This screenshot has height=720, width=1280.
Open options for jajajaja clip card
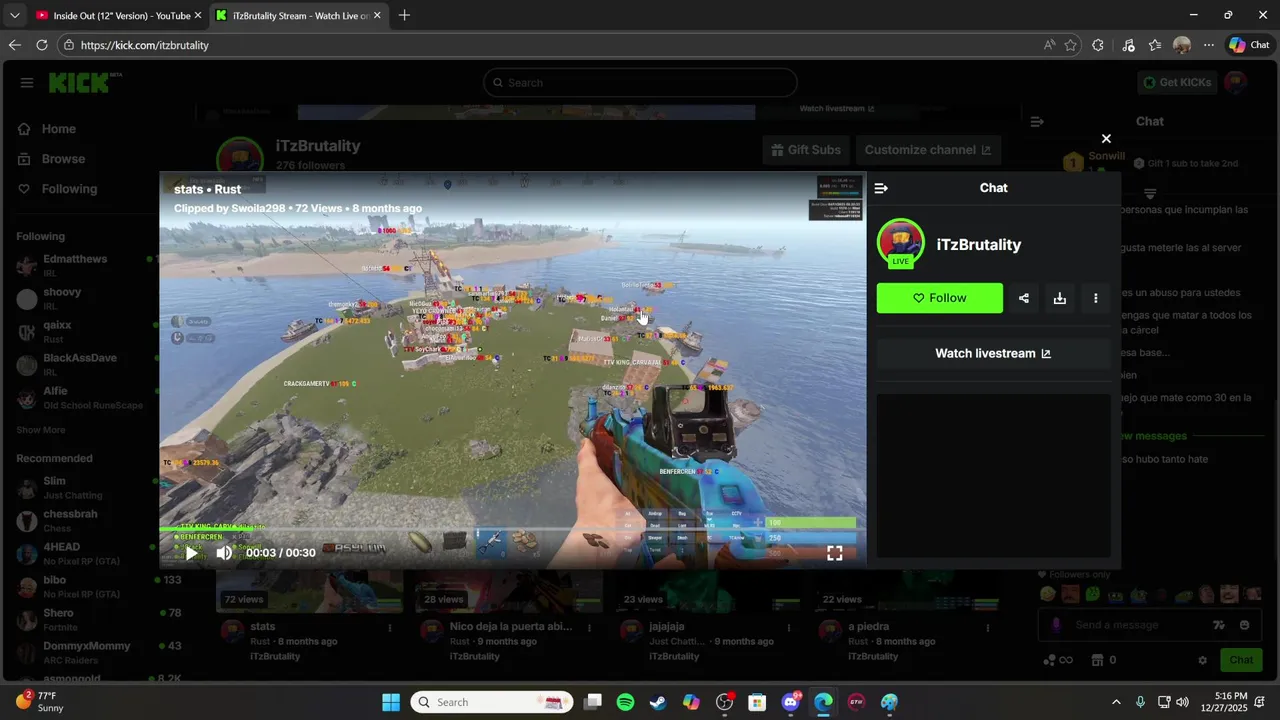pyautogui.click(x=790, y=628)
